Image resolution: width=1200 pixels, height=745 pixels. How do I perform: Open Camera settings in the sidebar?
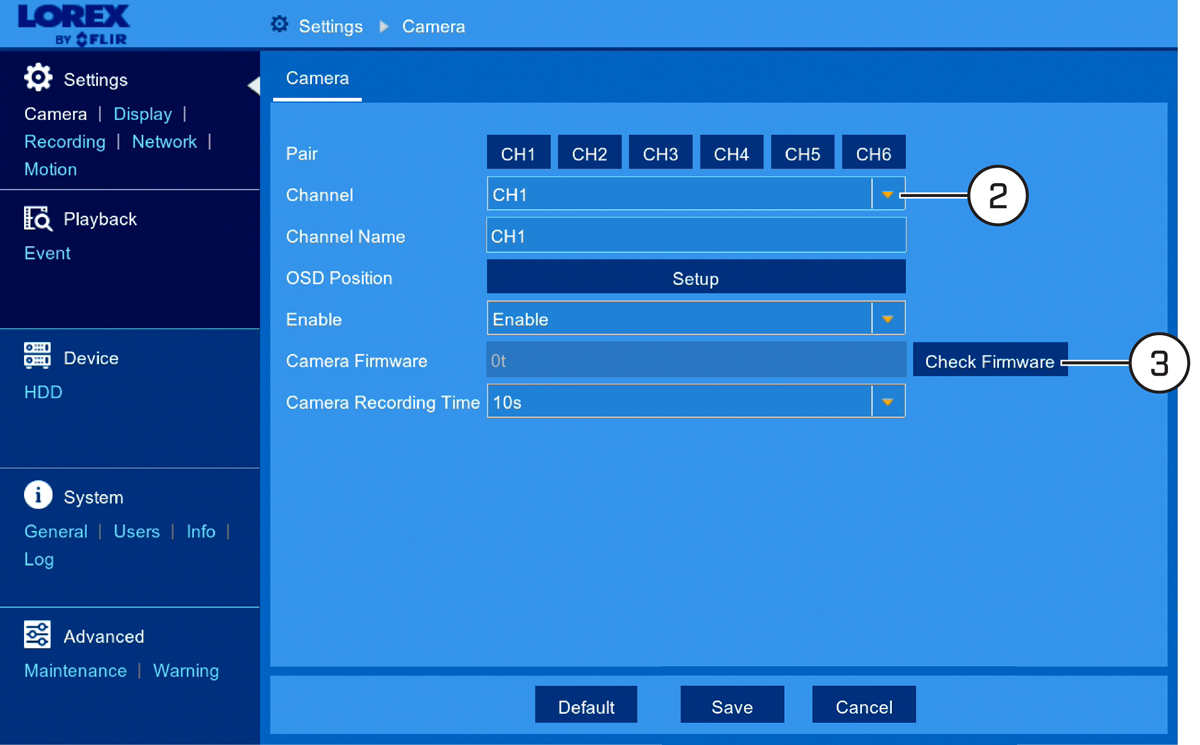tap(56, 114)
